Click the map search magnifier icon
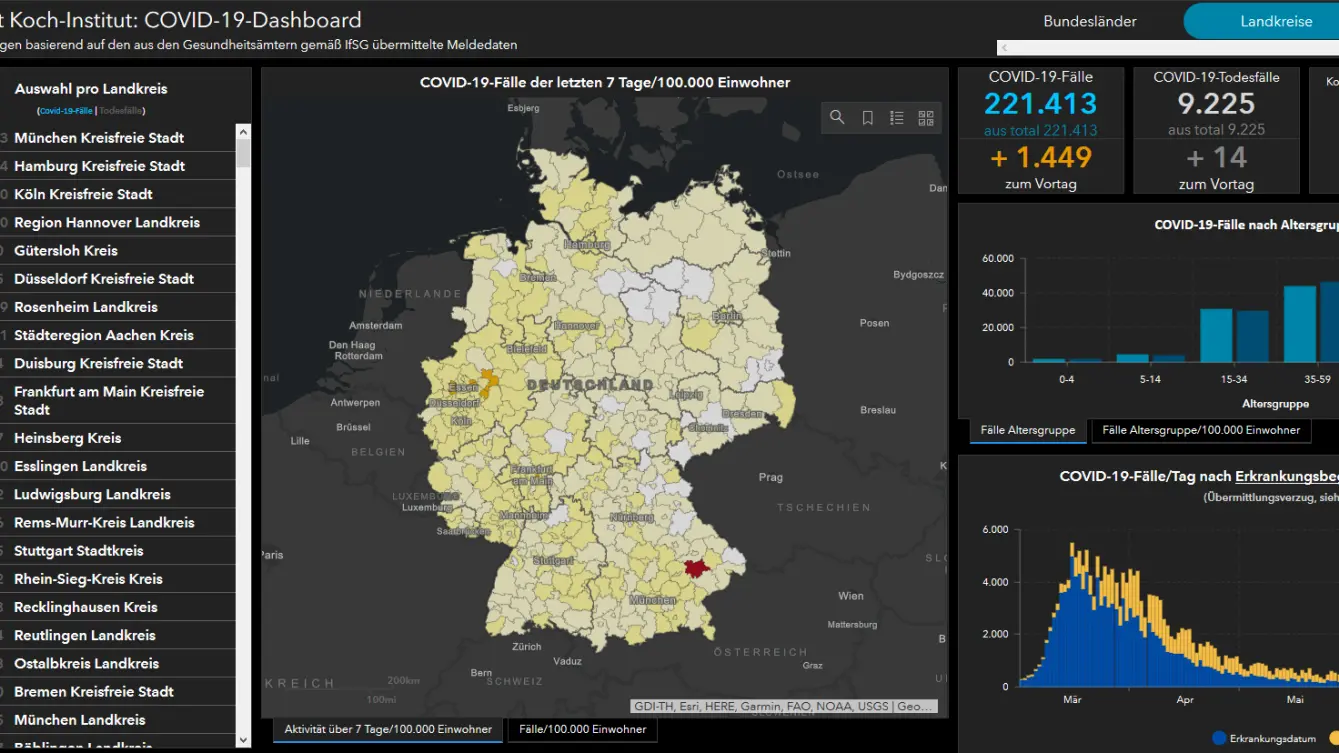 point(837,118)
